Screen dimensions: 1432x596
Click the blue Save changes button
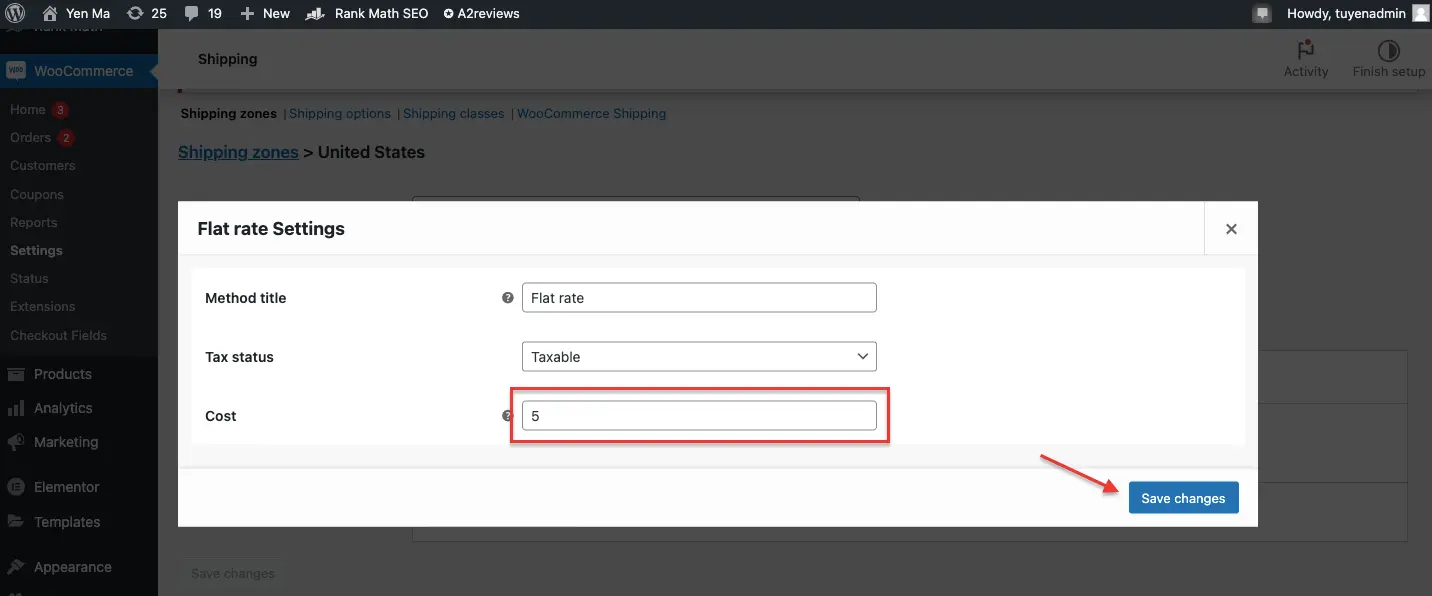(x=1183, y=498)
